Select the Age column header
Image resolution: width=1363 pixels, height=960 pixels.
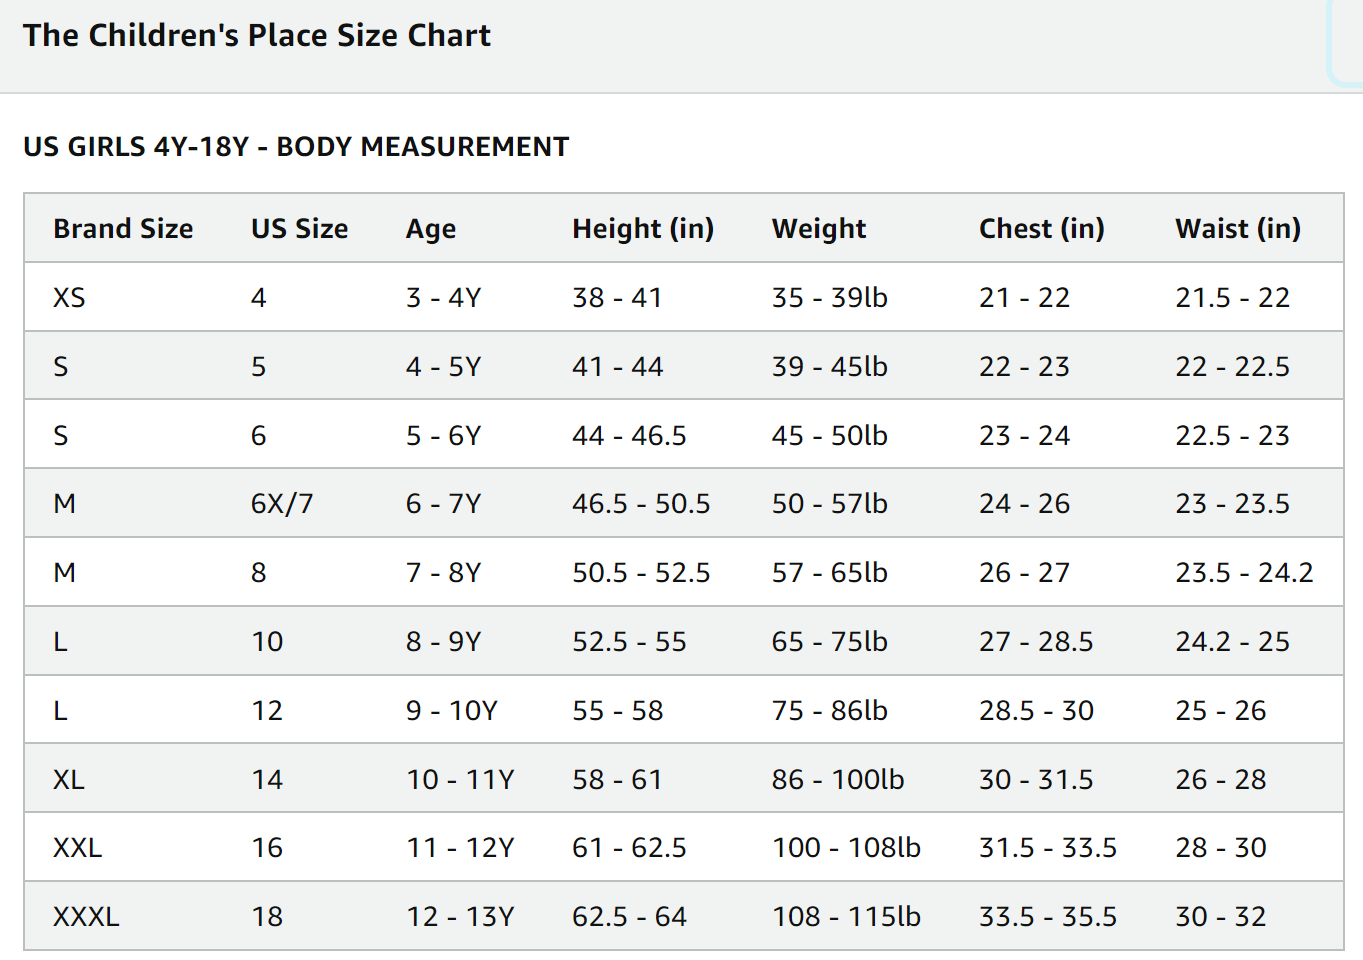pos(431,230)
